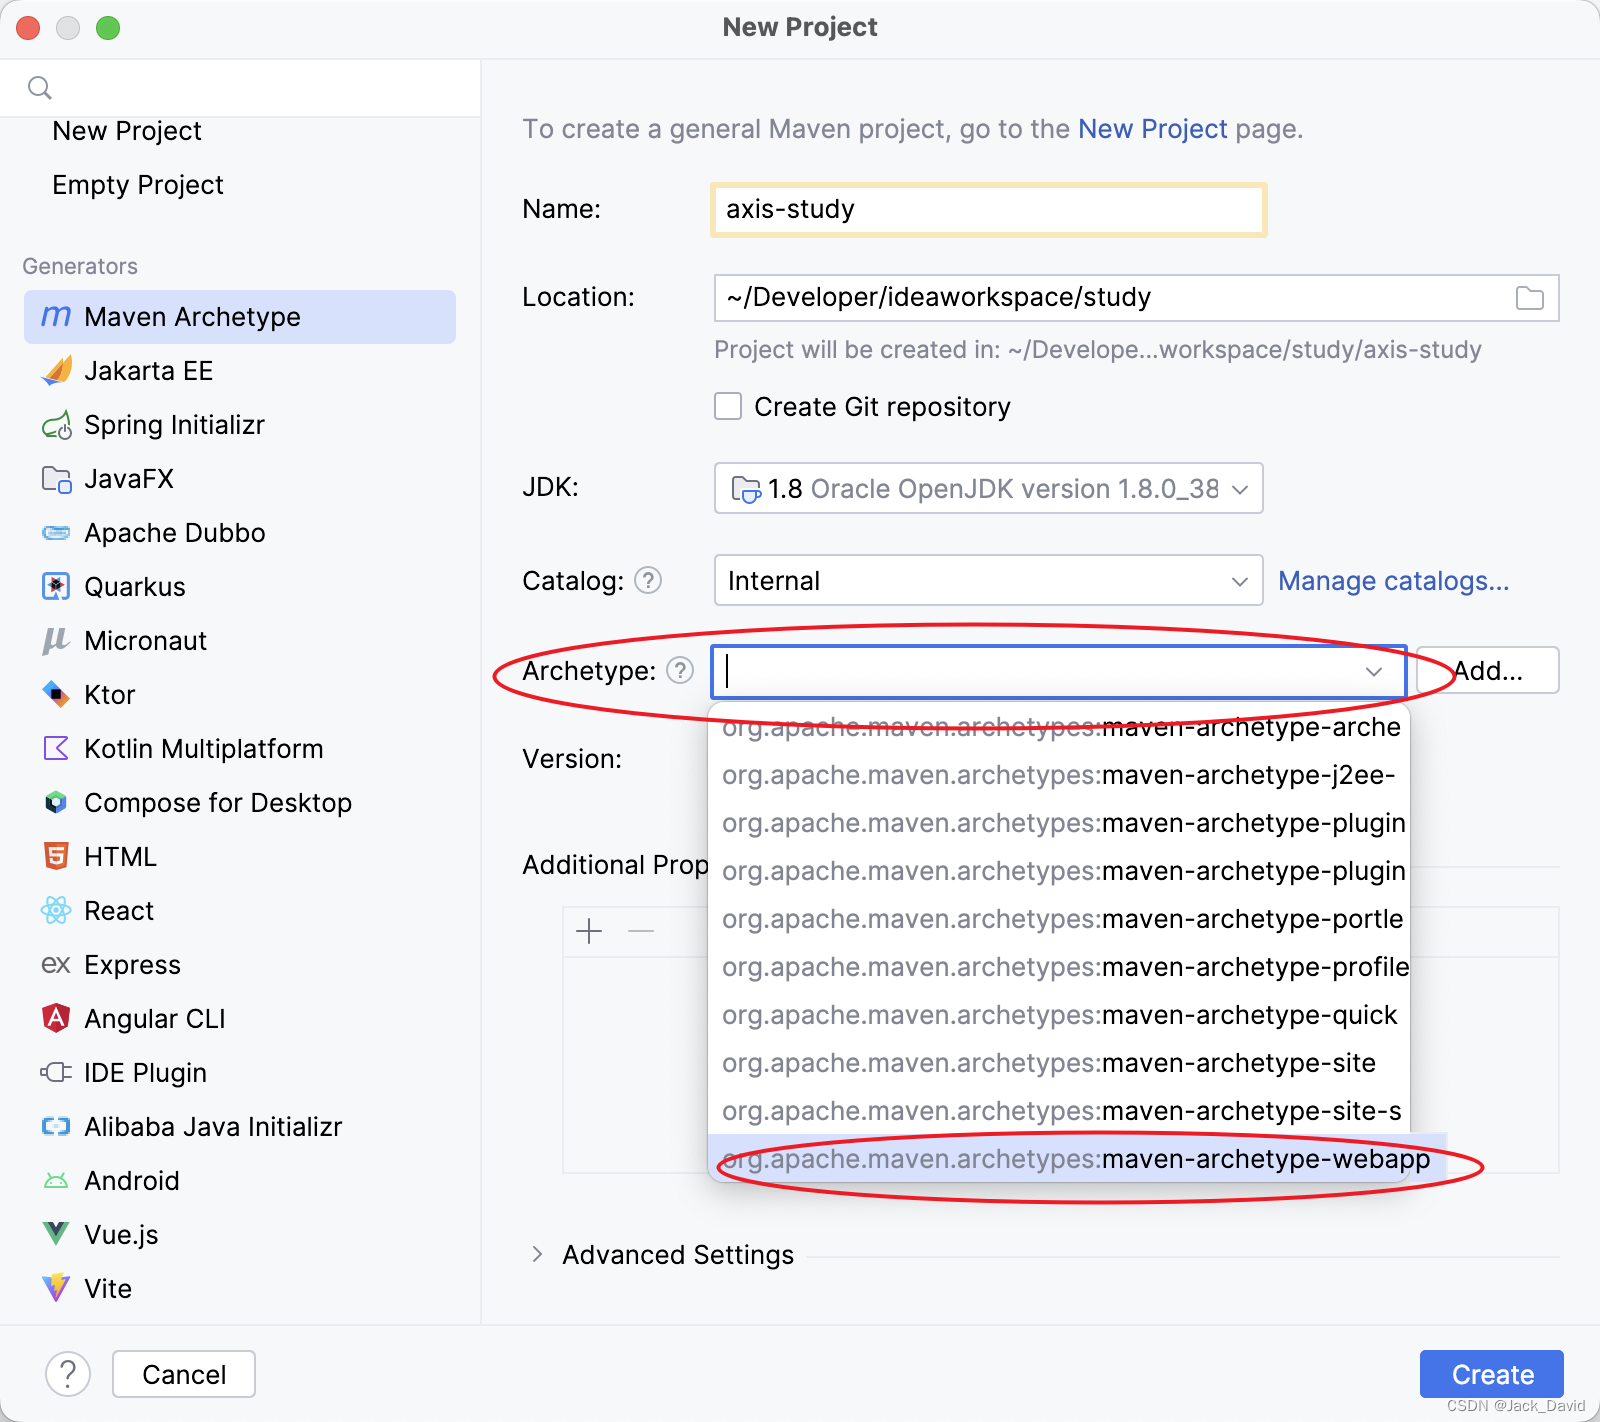Click the Jakarta EE sail icon
The image size is (1600, 1422).
coord(56,370)
